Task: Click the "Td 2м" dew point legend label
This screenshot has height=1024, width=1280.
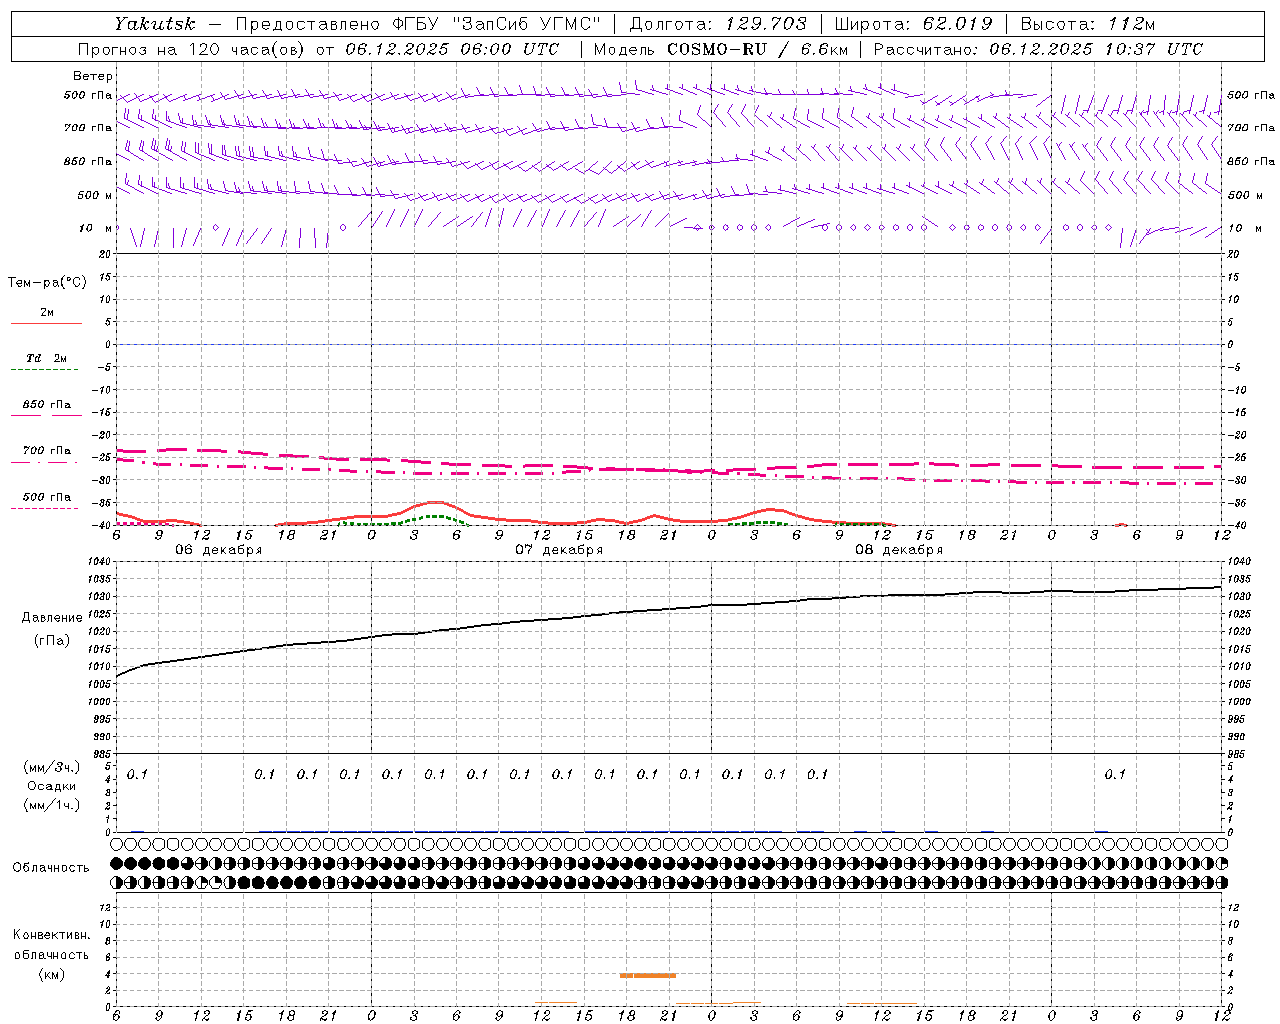Action: pos(47,358)
